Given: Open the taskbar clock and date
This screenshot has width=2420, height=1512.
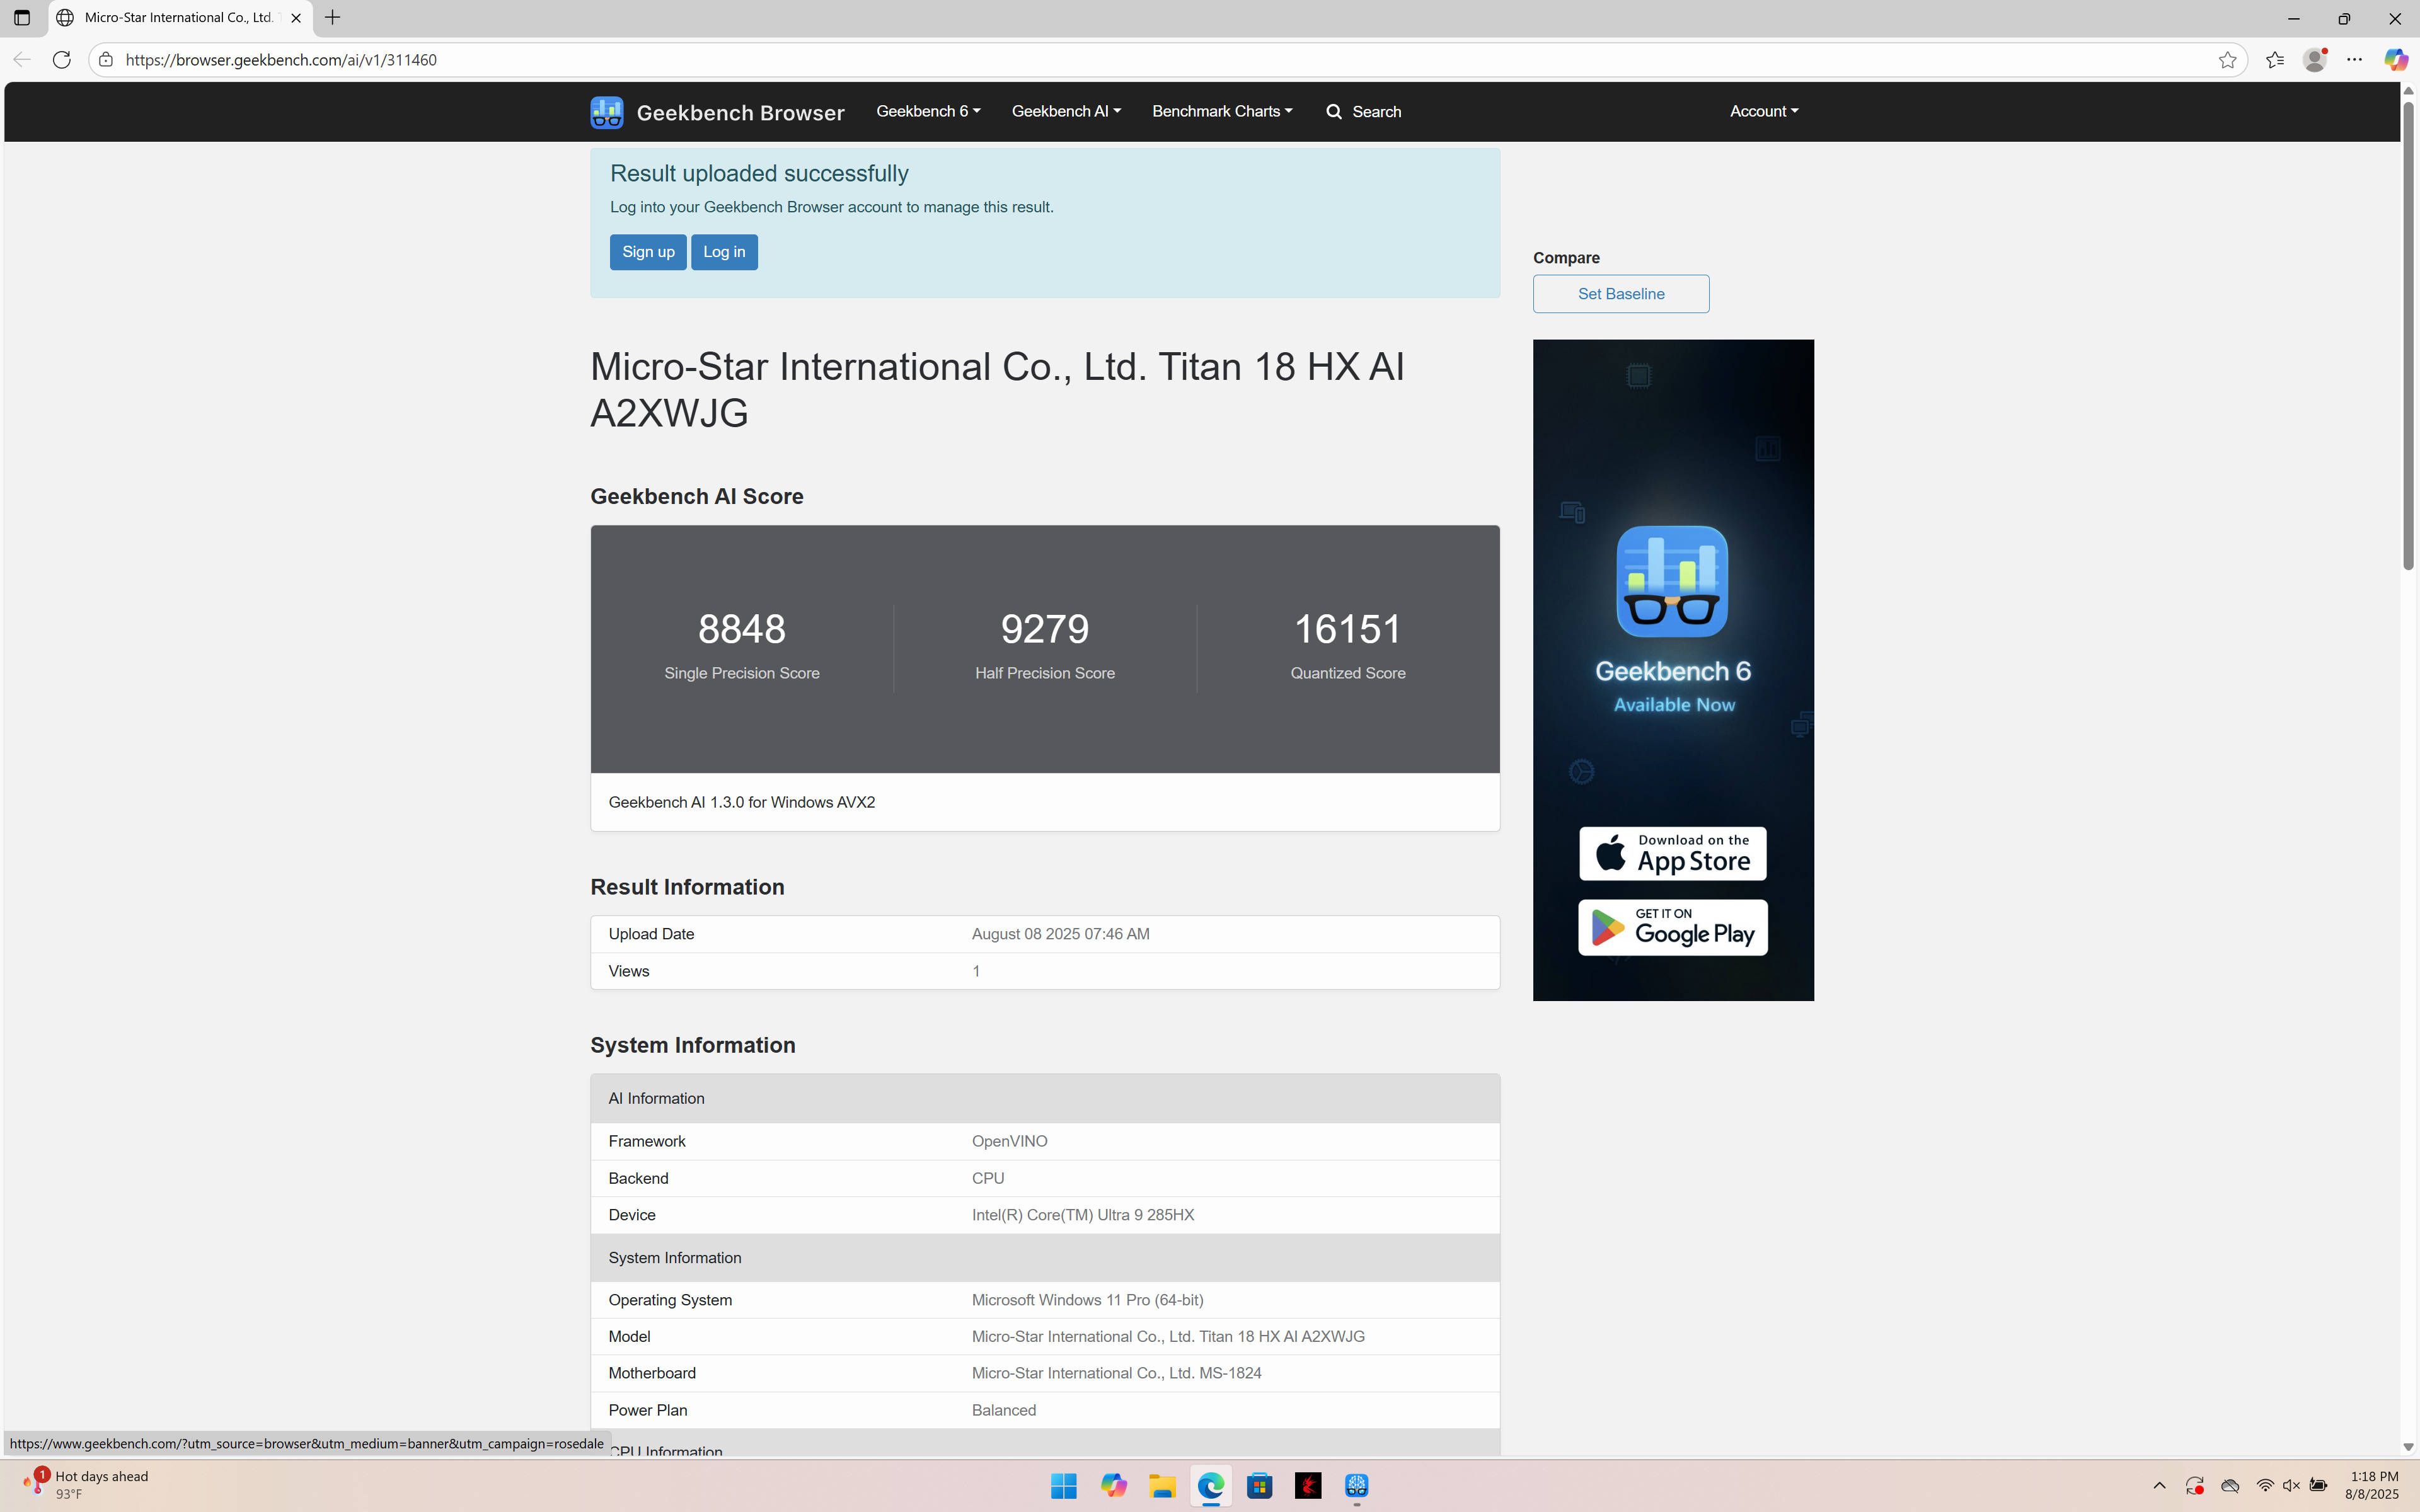Looking at the screenshot, I should point(2371,1485).
